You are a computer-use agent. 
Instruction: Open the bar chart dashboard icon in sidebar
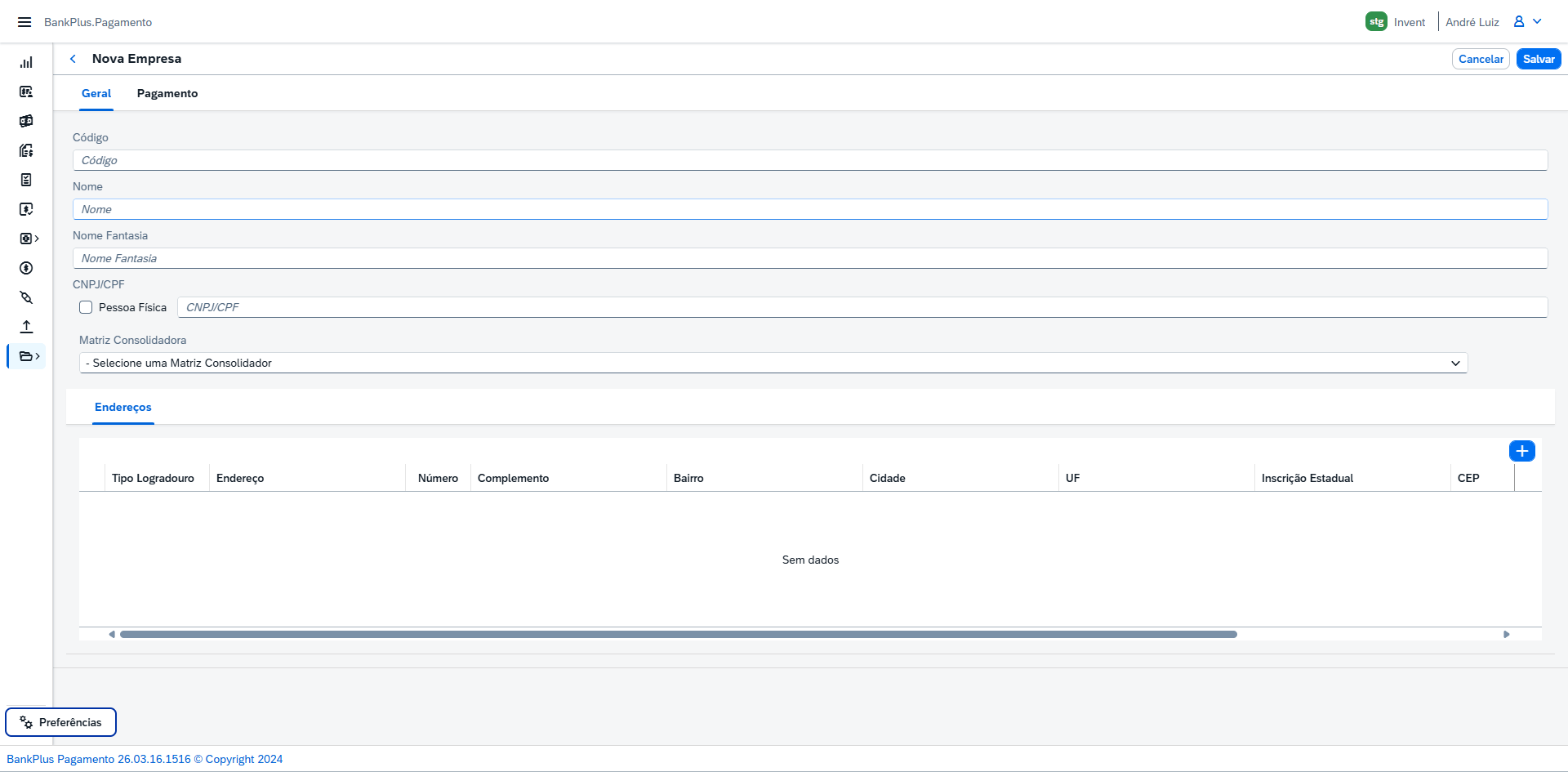coord(26,62)
